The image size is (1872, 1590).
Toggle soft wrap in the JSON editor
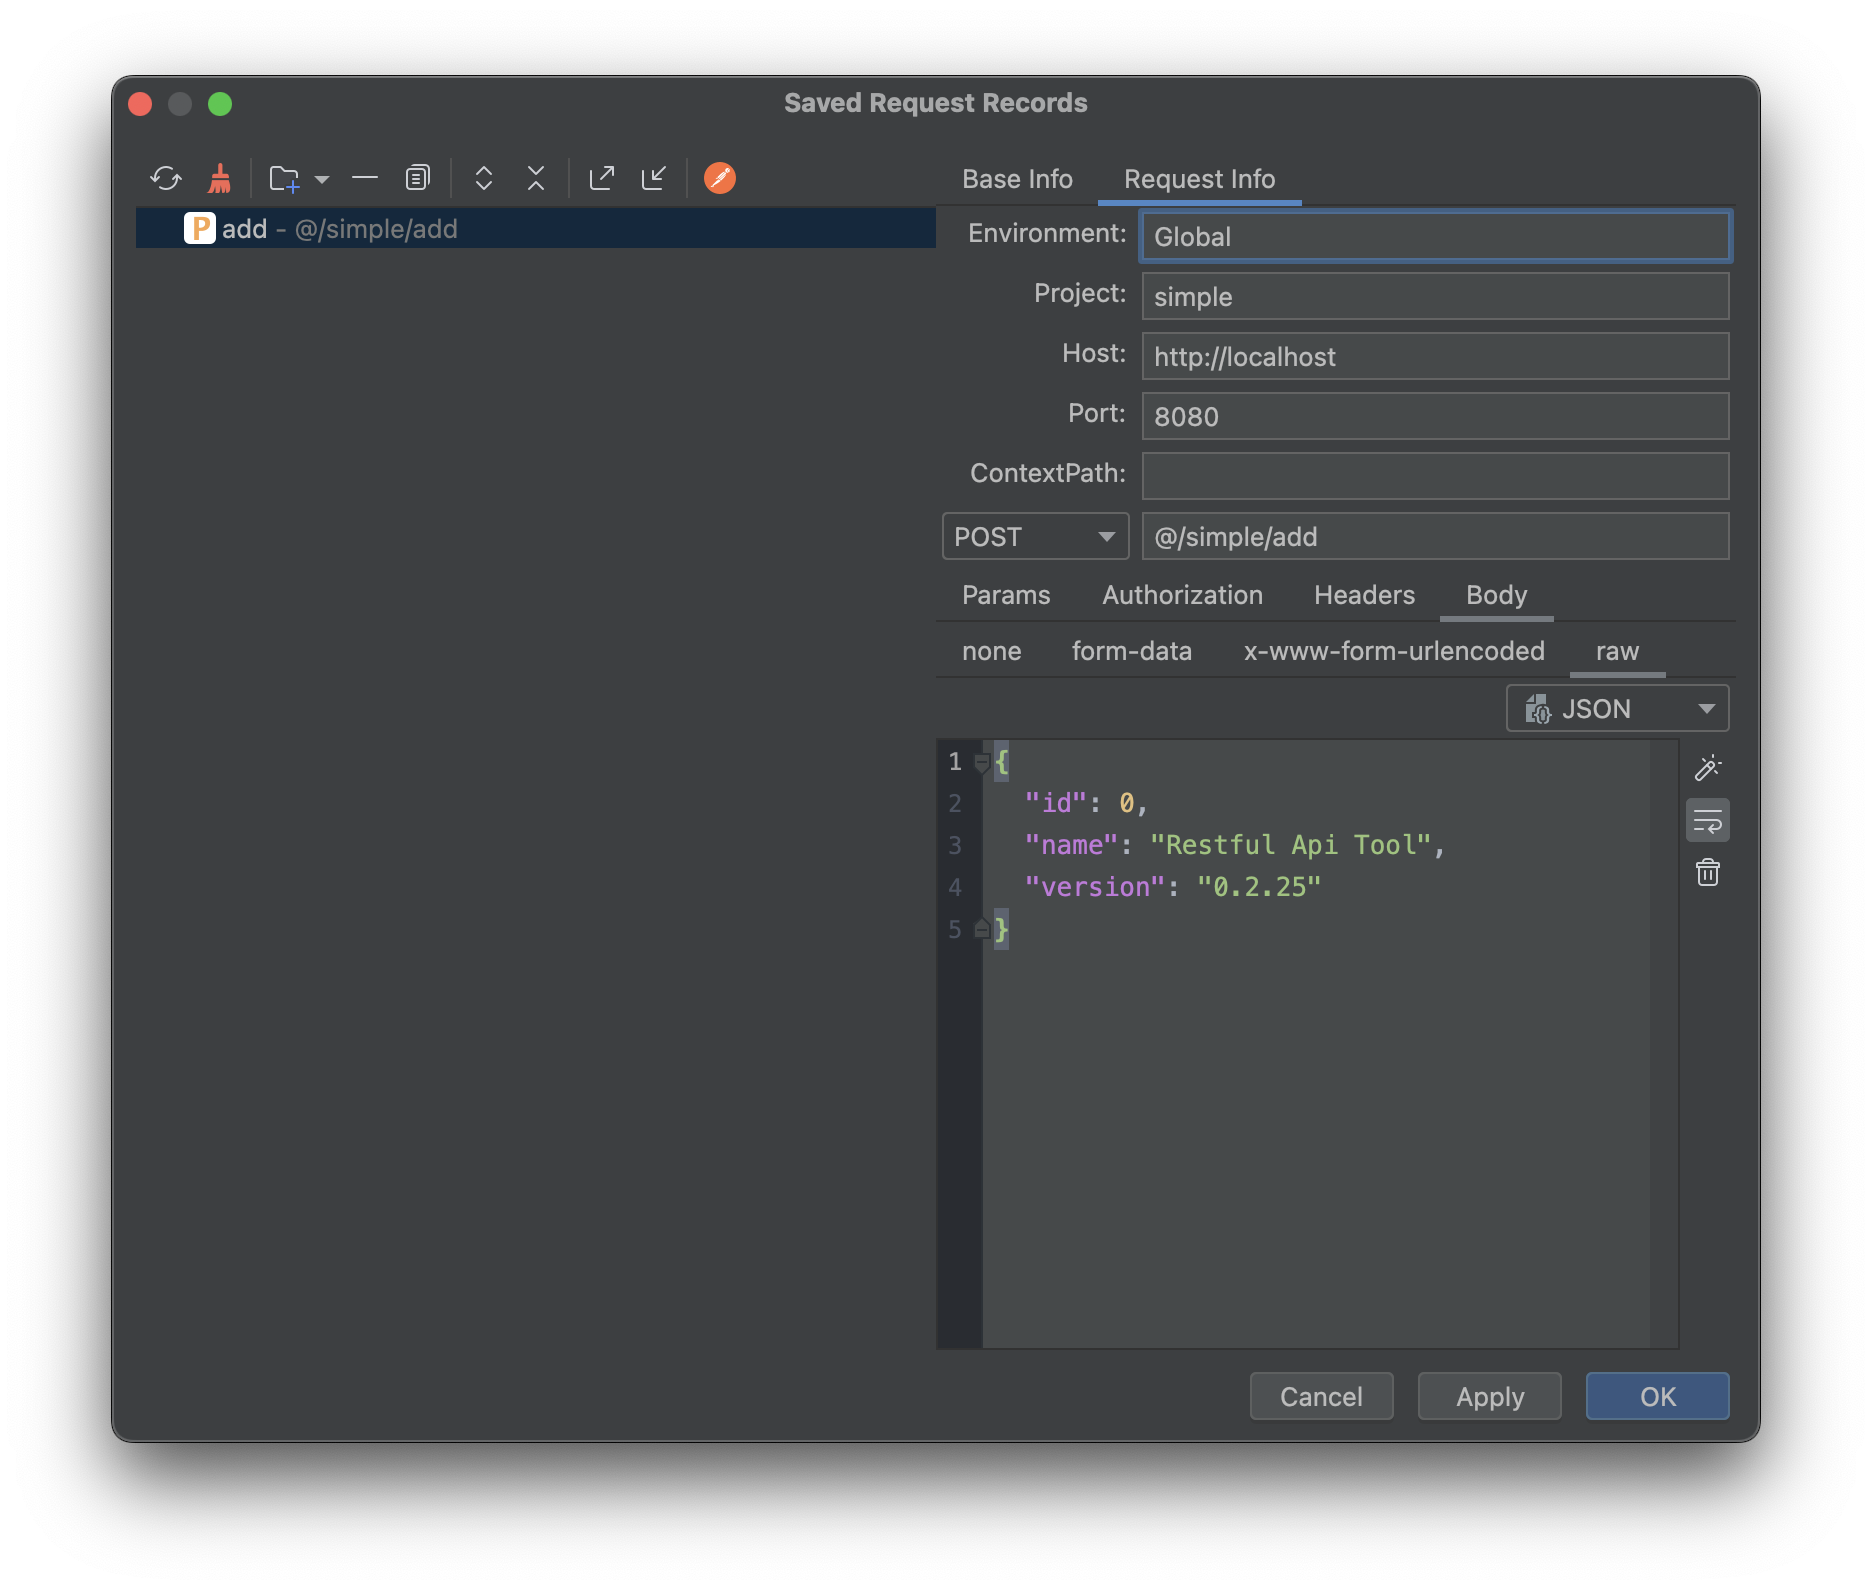click(1708, 819)
